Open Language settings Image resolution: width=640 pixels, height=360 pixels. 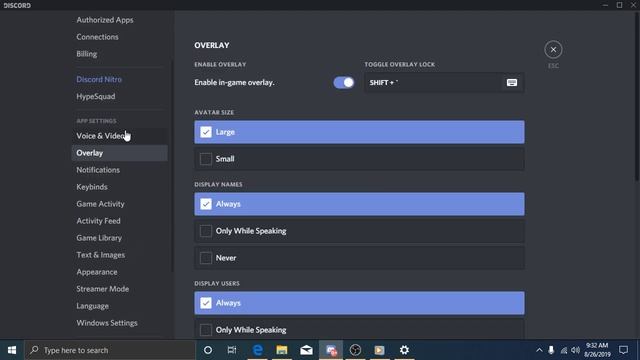click(92, 306)
